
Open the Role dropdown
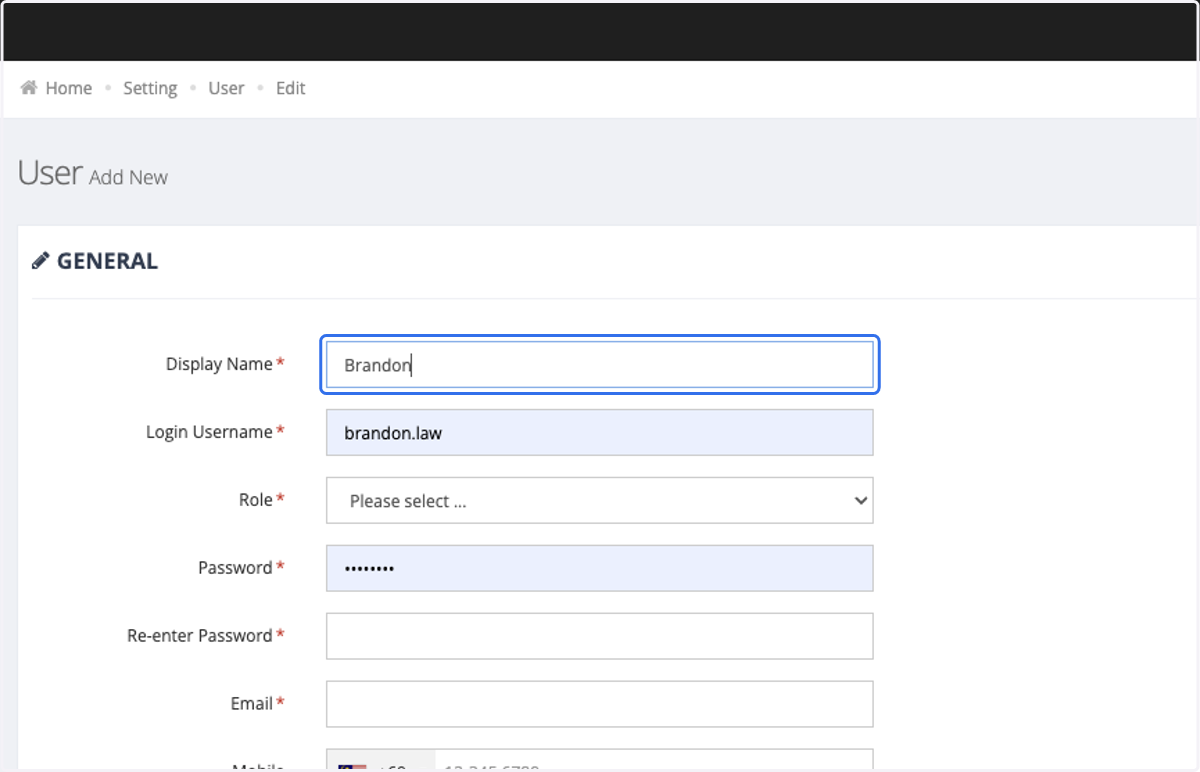click(x=600, y=500)
